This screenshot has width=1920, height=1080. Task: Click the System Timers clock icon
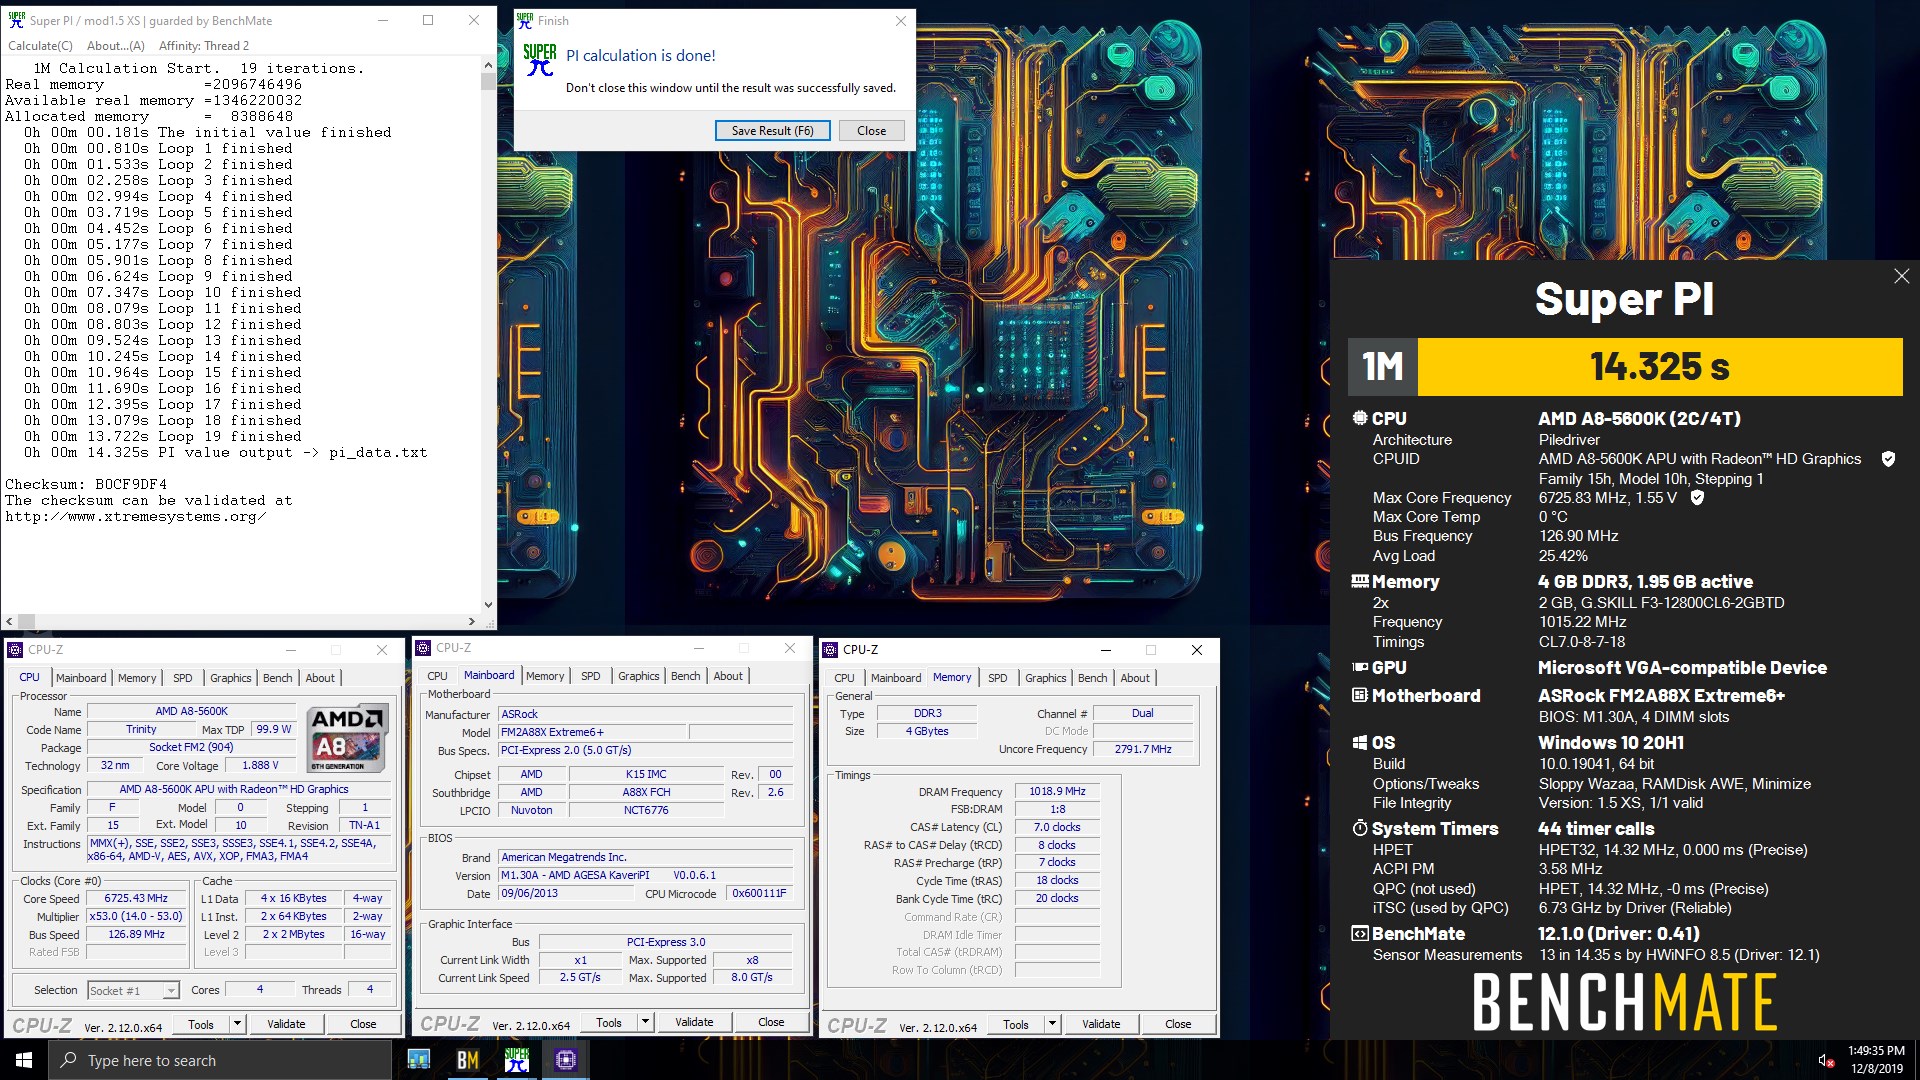[1359, 828]
